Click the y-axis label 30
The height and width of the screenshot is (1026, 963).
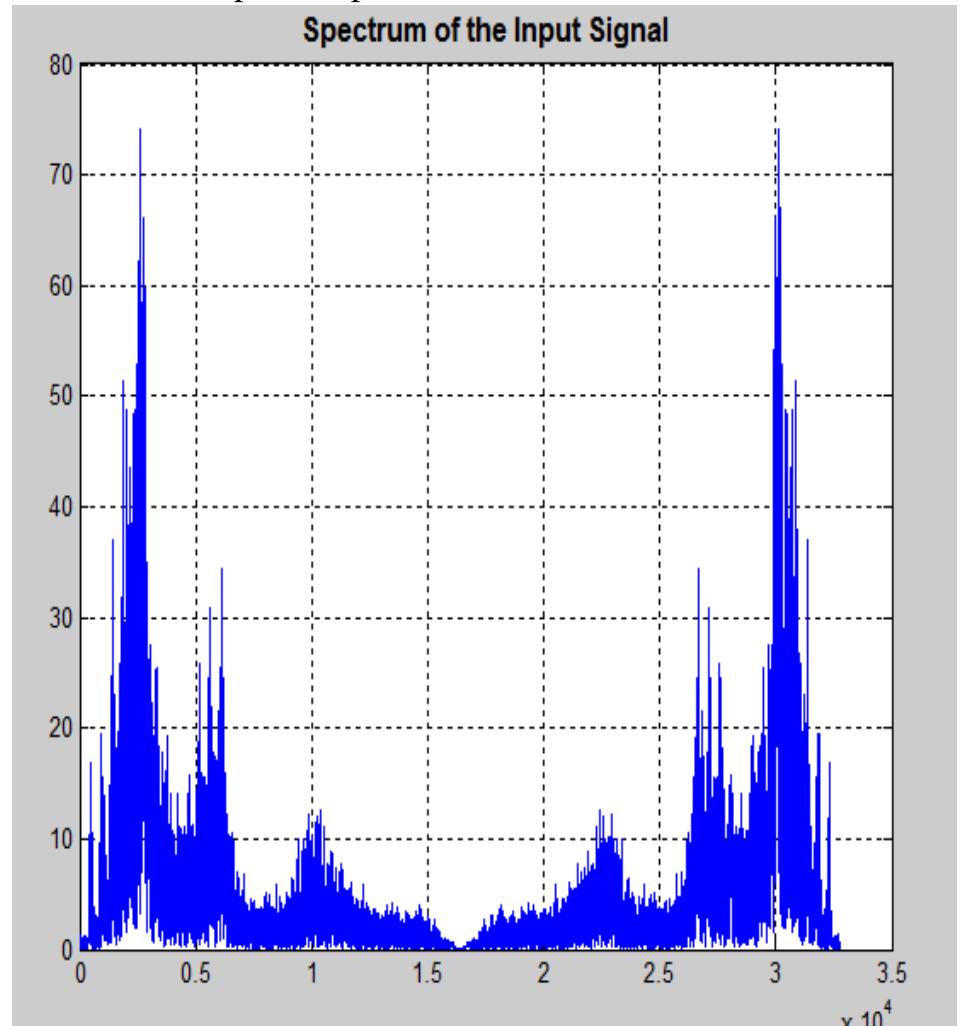[x=61, y=618]
